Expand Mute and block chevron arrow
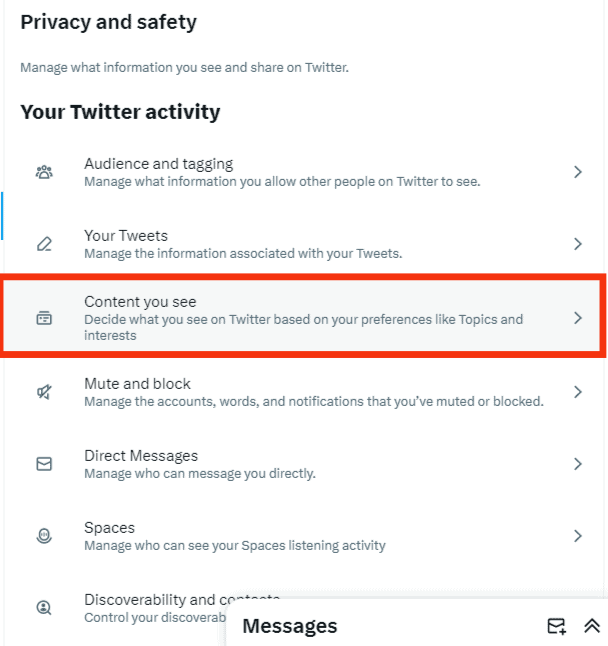608x646 pixels. pos(577,392)
